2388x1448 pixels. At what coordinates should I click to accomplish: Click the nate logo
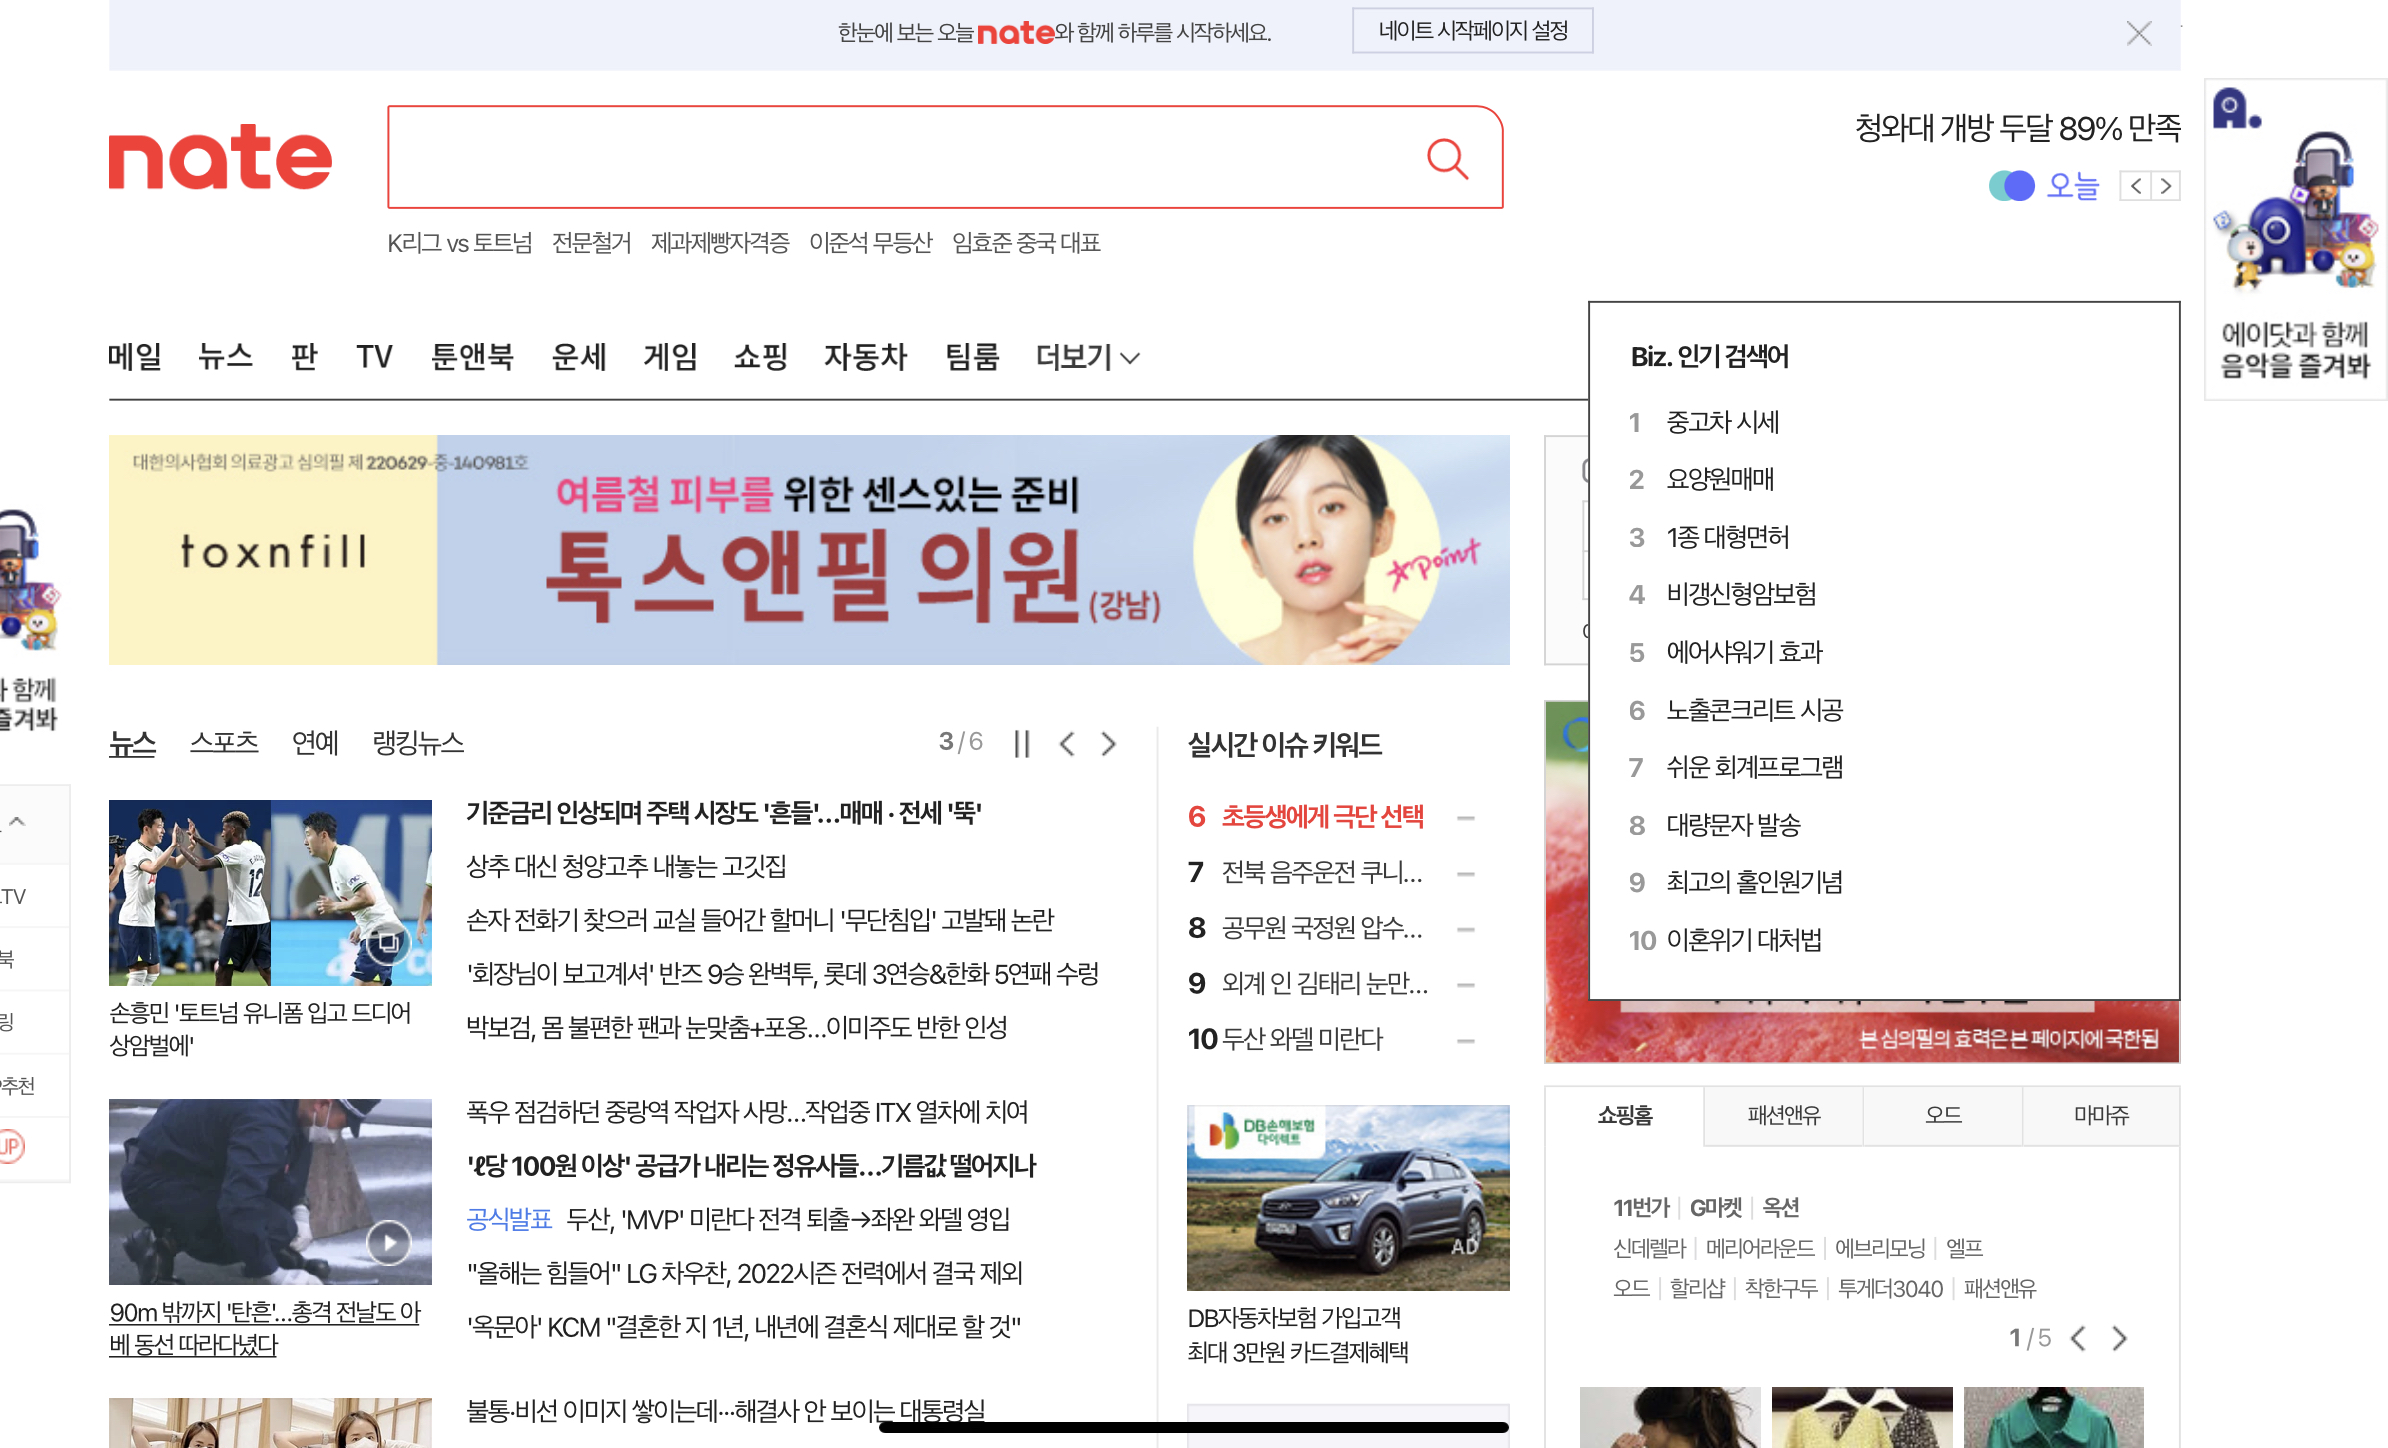pyautogui.click(x=220, y=158)
